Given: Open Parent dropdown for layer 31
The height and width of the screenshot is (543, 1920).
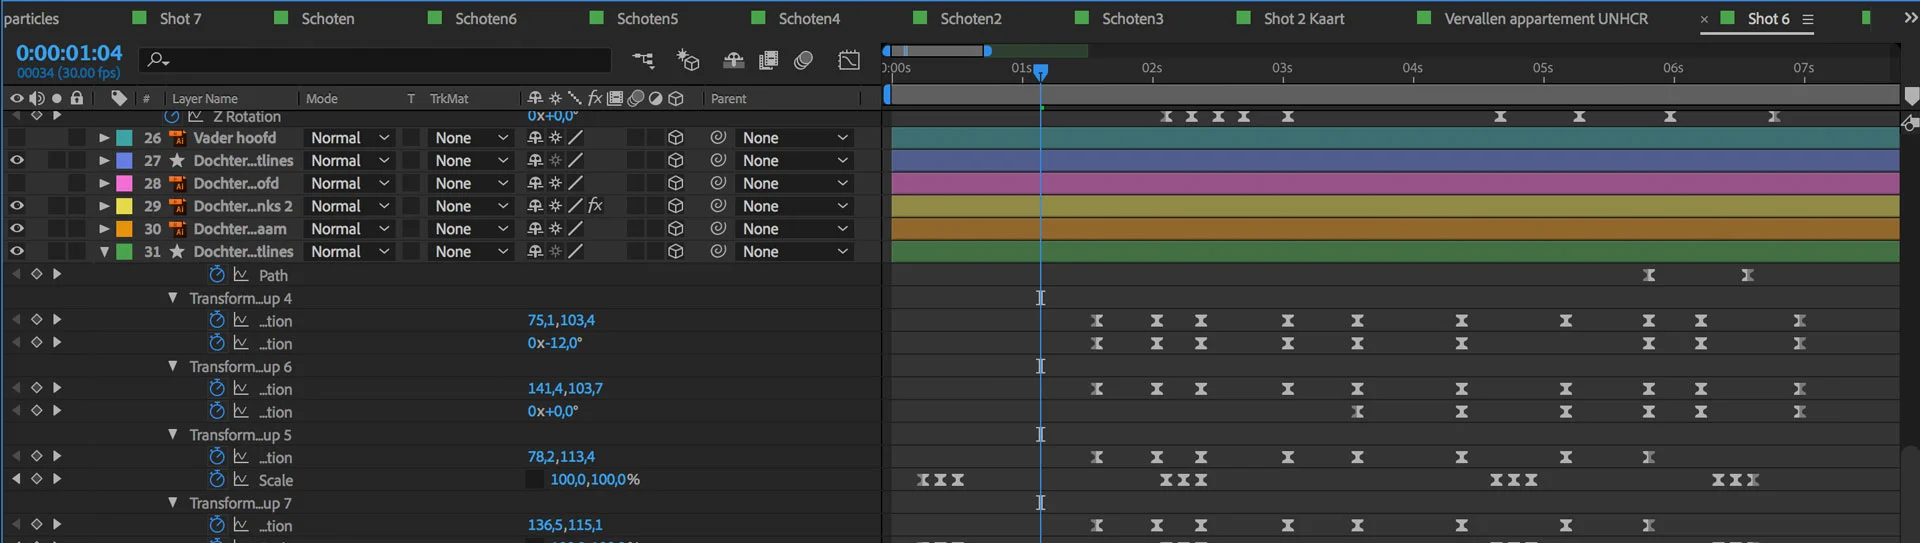Looking at the screenshot, I should pos(794,252).
